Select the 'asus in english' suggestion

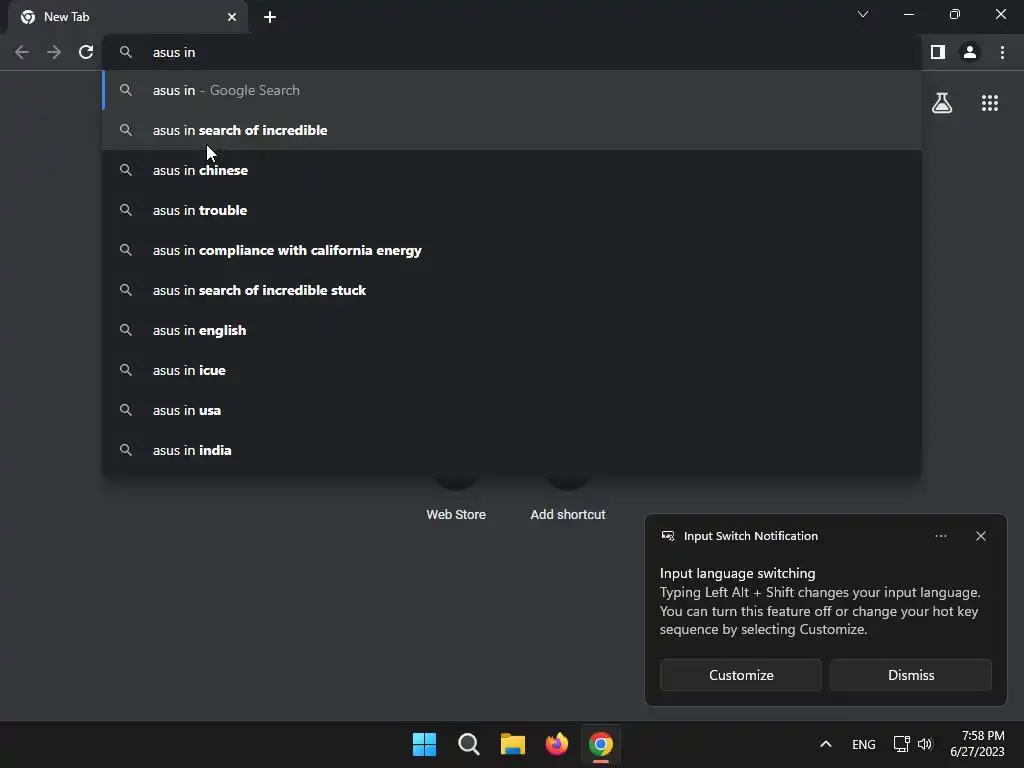click(512, 330)
